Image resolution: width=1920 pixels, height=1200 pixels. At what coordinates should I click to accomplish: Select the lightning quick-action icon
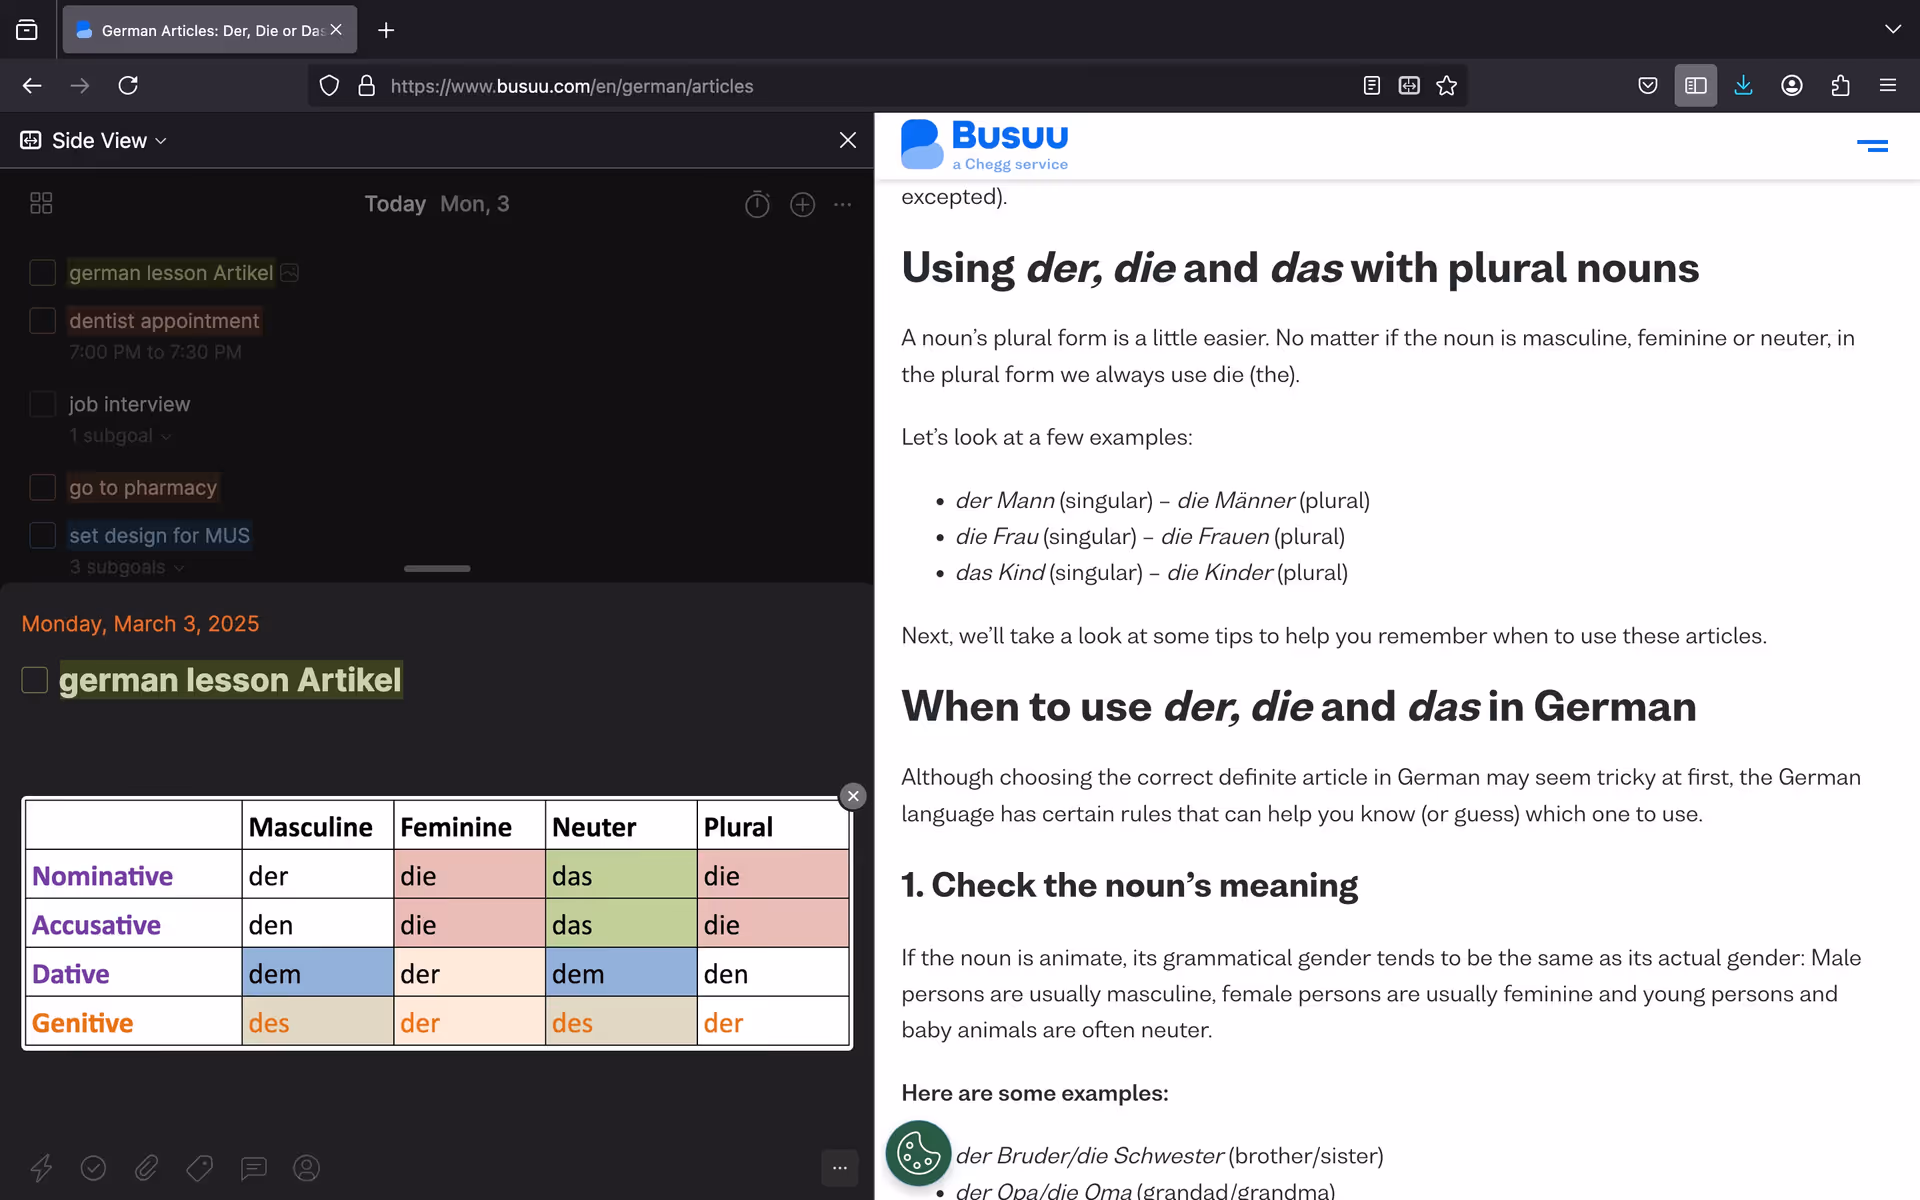click(x=41, y=1168)
